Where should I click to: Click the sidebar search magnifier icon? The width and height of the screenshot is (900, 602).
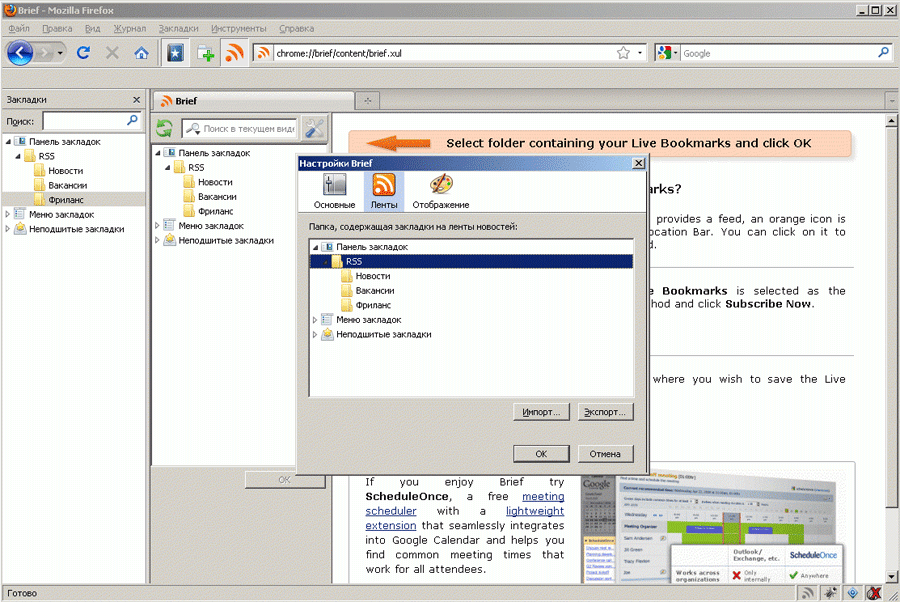(132, 120)
